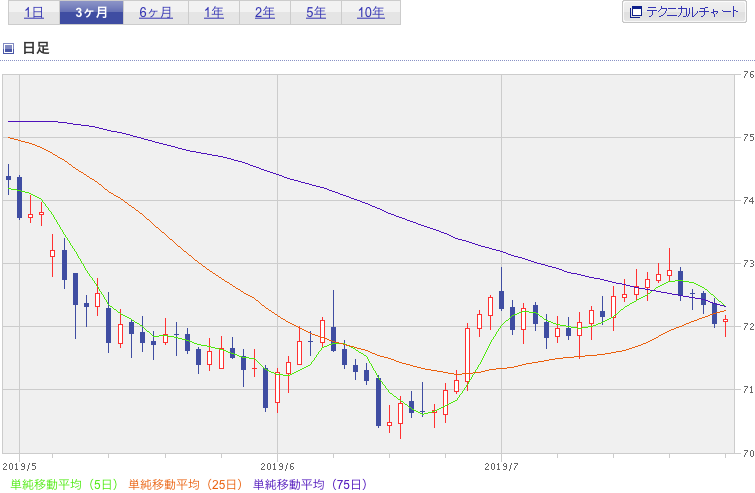This screenshot has width=755, height=493.
Task: Switch to the 1日 period tab
Action: (x=34, y=13)
